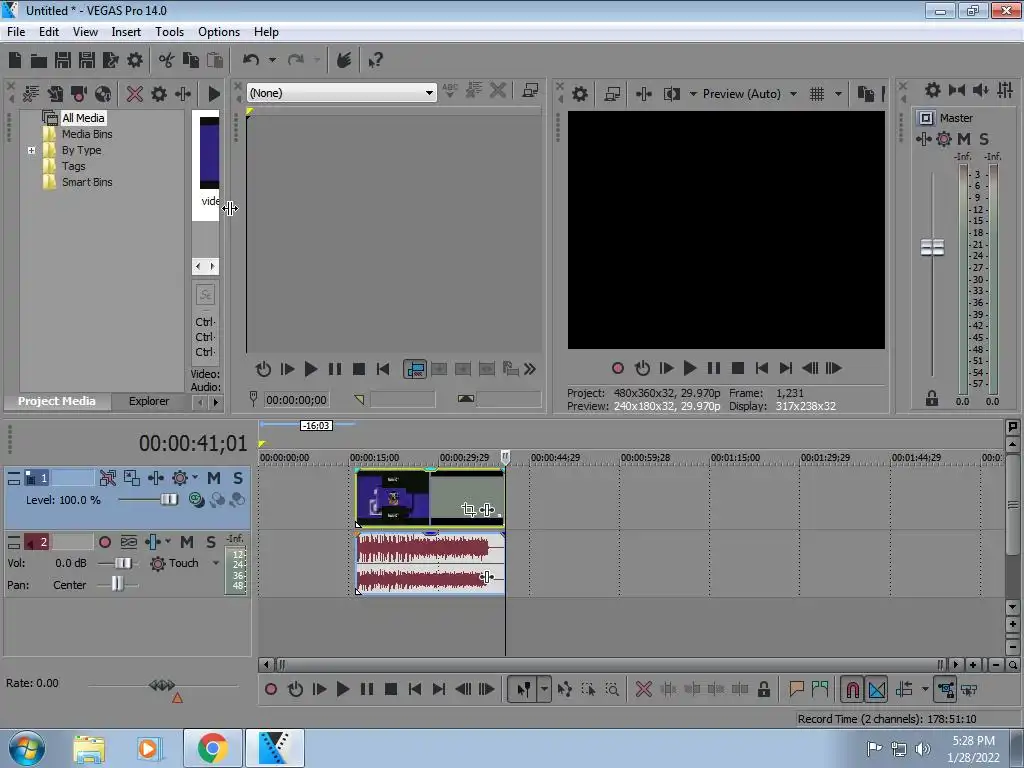Adjust Master volume fader
This screenshot has width=1024, height=768.
pos(932,247)
